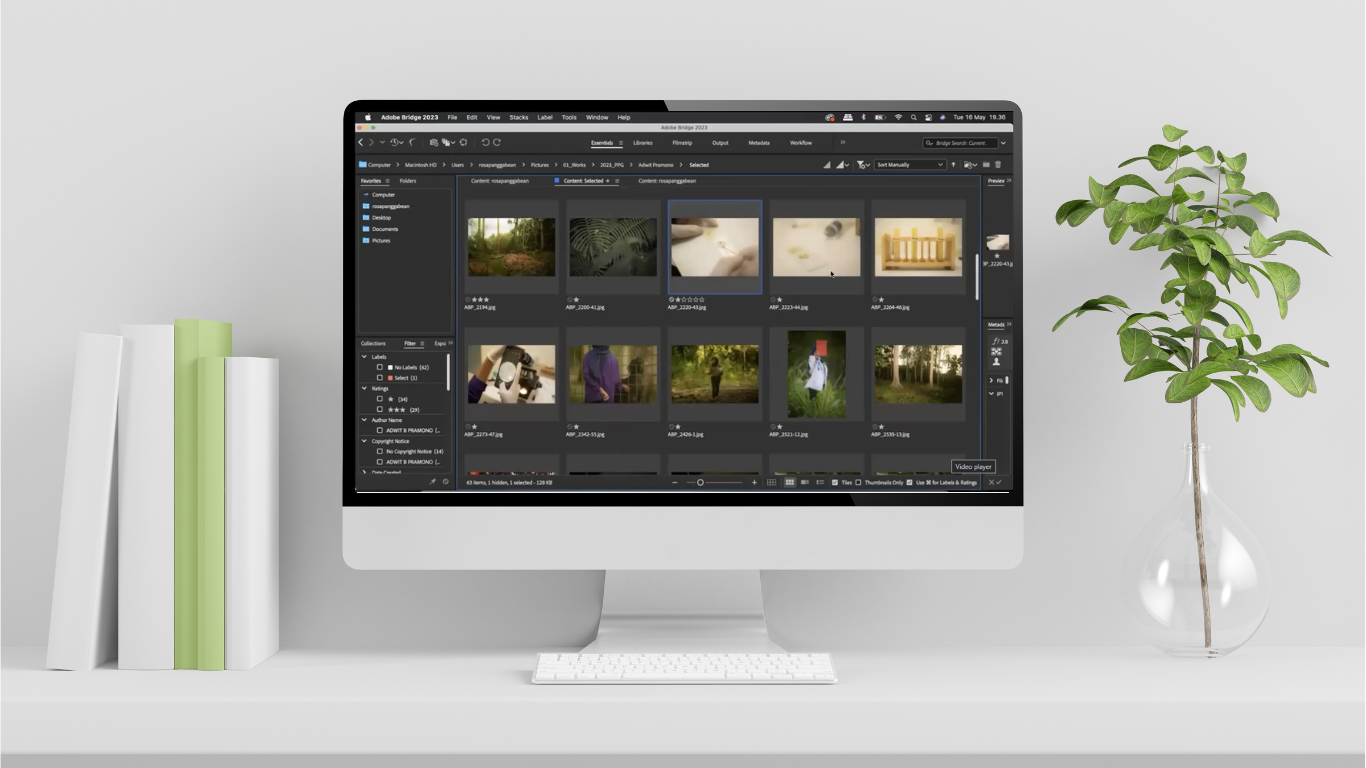Rotate image counterclockwise
This screenshot has height=768, width=1366.
(x=486, y=143)
